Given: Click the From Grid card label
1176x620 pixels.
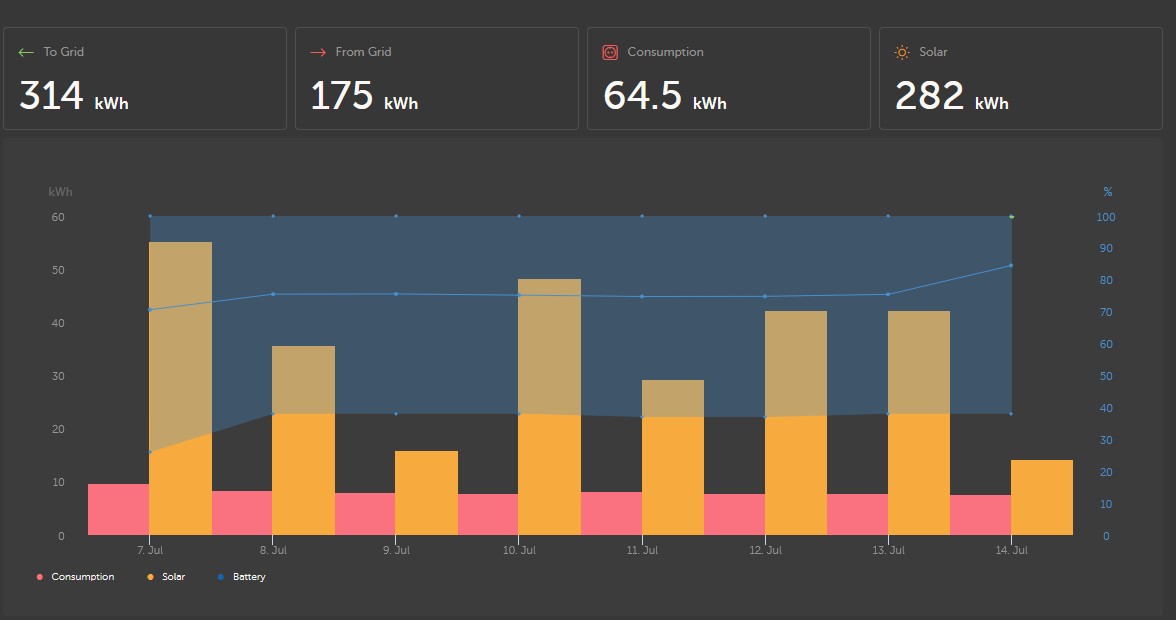Looking at the screenshot, I should tap(363, 52).
